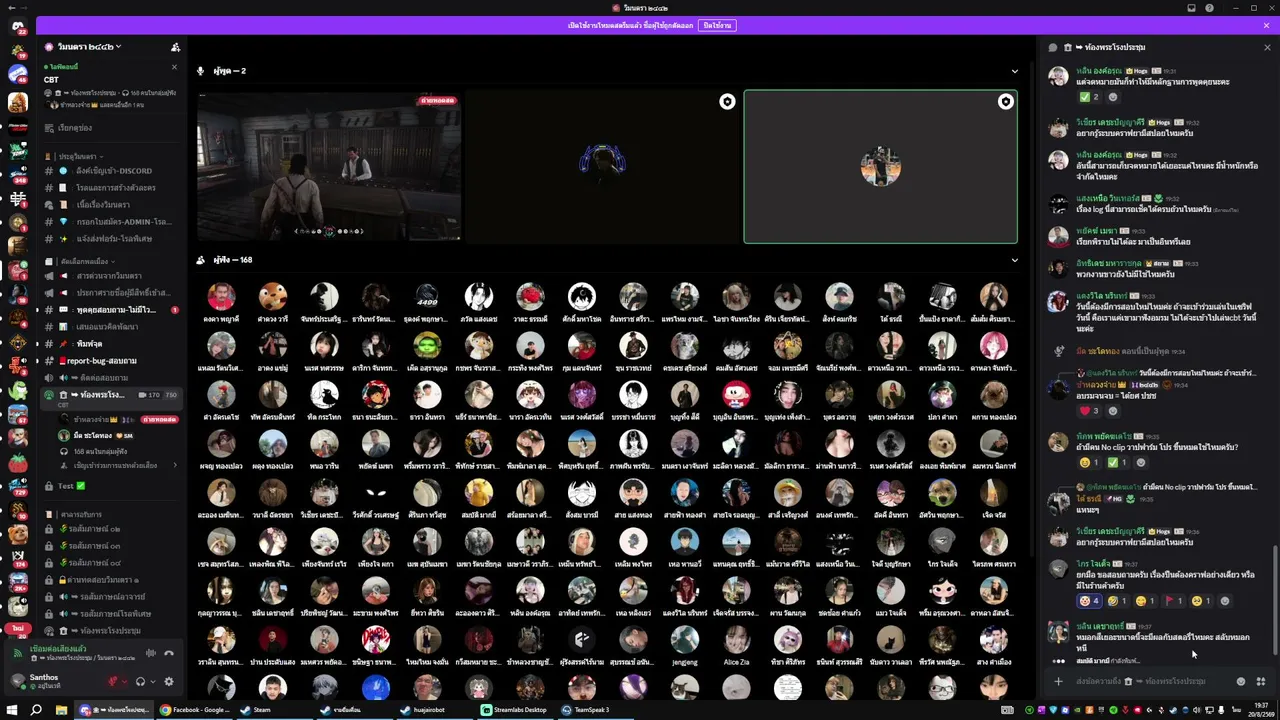
Task: Open เรียกดูช่อง browse channels
Action: [x=109, y=128]
